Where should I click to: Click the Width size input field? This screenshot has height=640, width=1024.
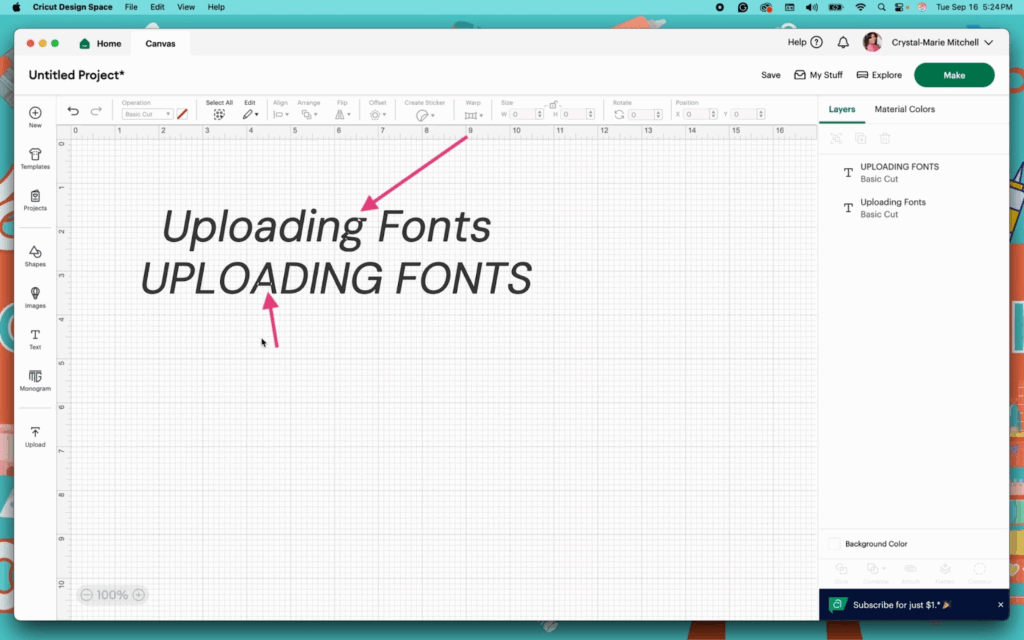click(522, 114)
